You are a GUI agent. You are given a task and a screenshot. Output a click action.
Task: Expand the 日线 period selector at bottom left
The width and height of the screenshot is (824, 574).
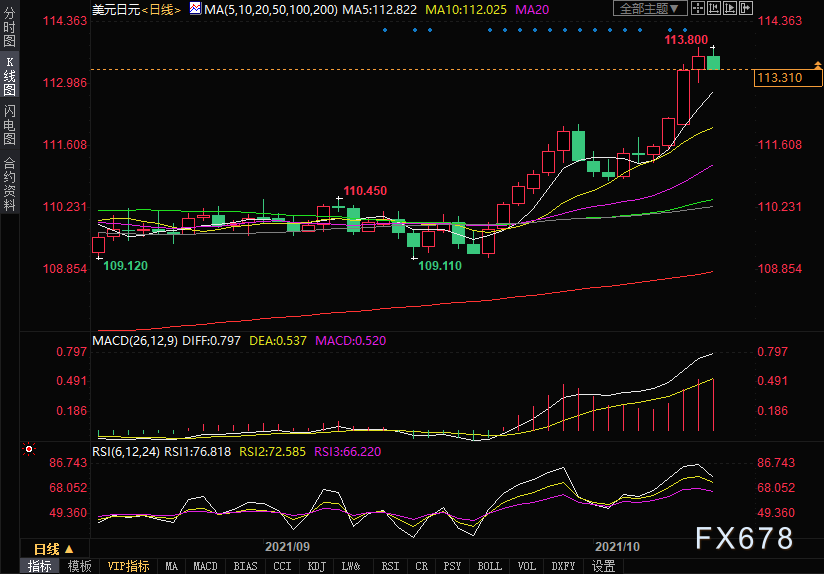(54, 549)
